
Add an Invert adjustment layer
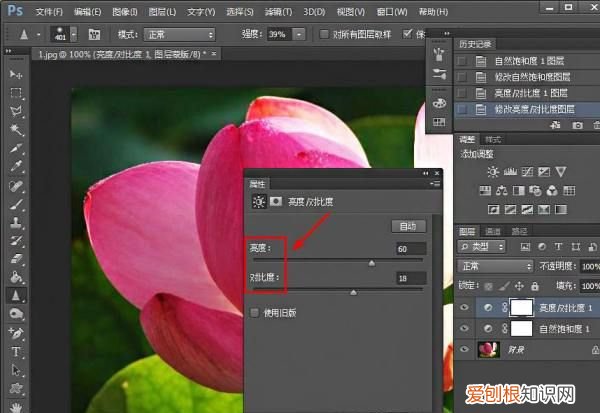click(x=493, y=209)
